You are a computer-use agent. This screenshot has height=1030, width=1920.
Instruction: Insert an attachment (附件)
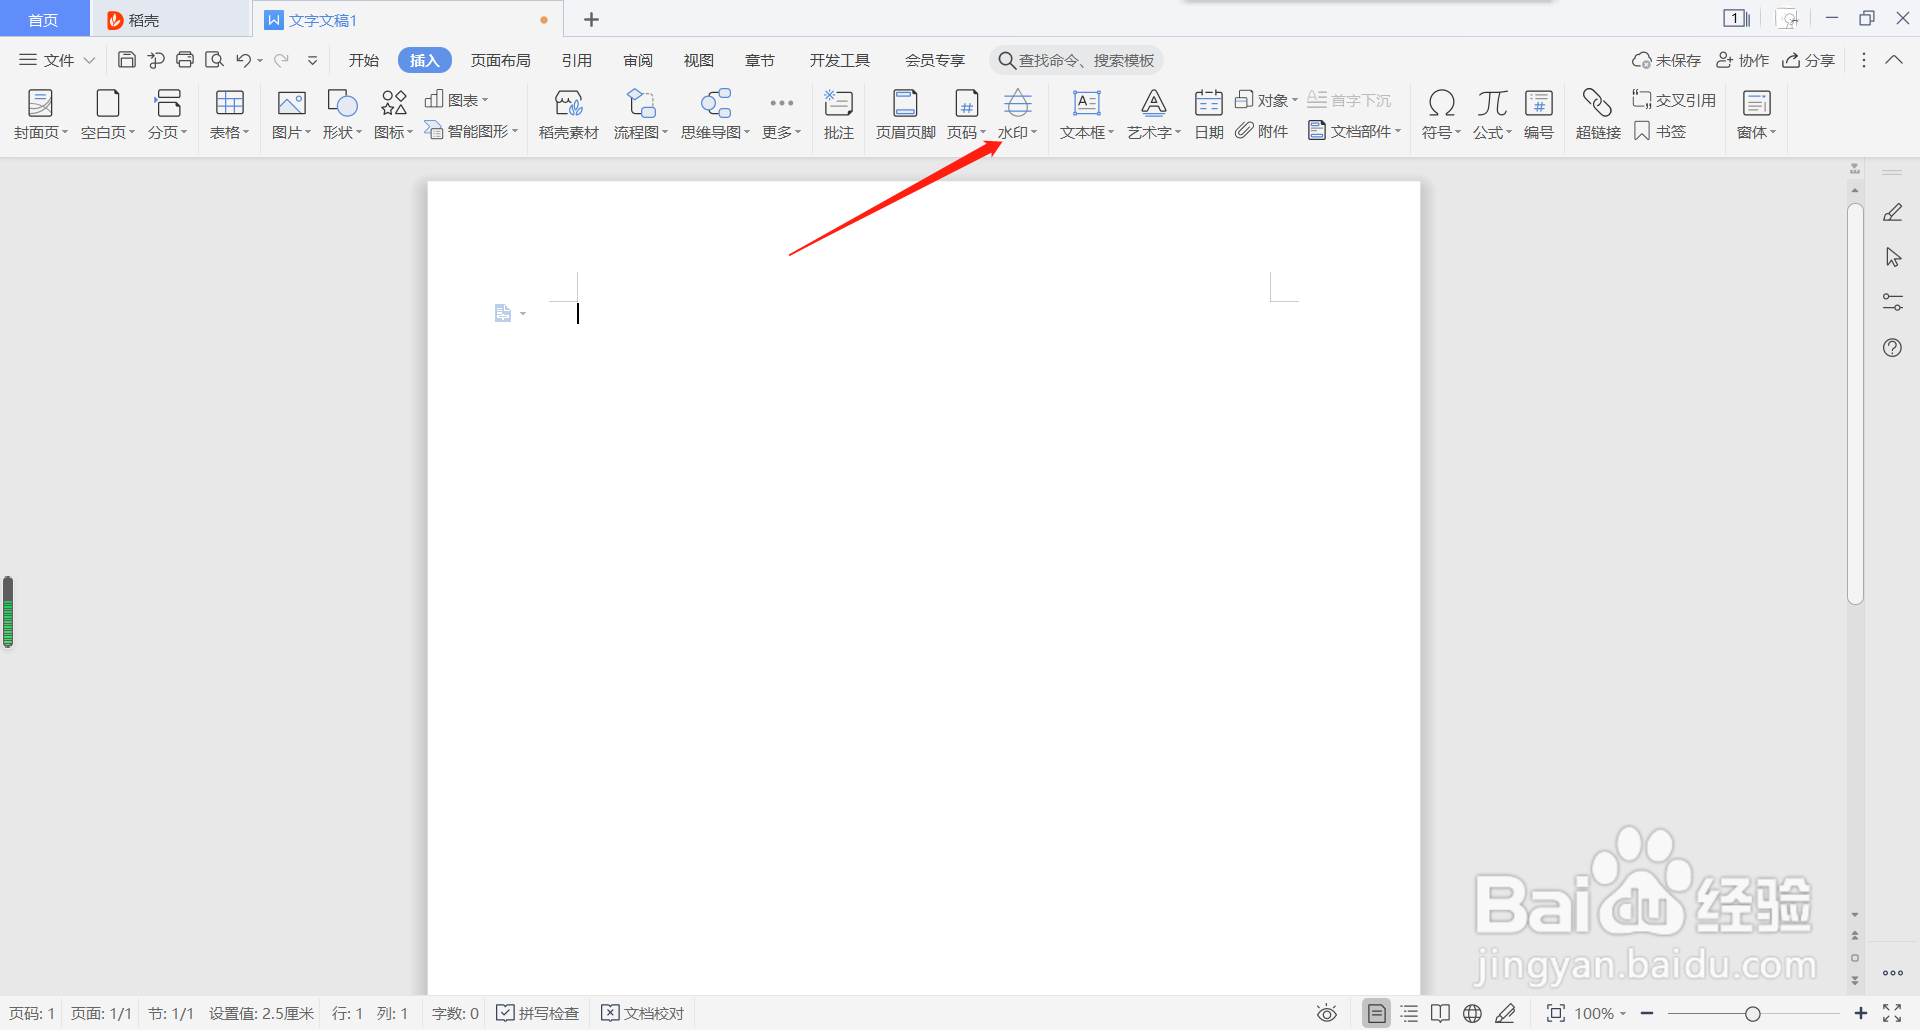point(1262,131)
